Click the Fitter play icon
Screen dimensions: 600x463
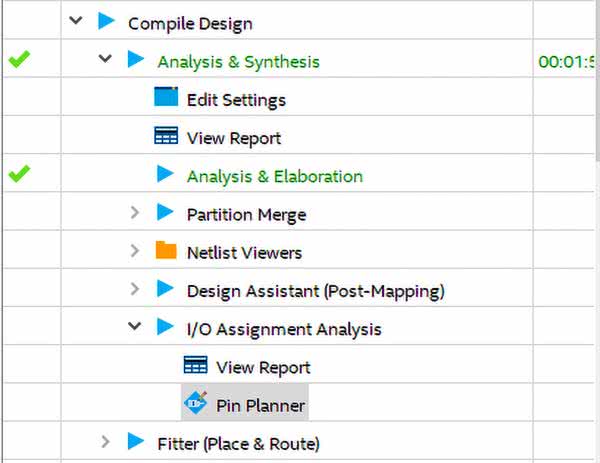[137, 441]
